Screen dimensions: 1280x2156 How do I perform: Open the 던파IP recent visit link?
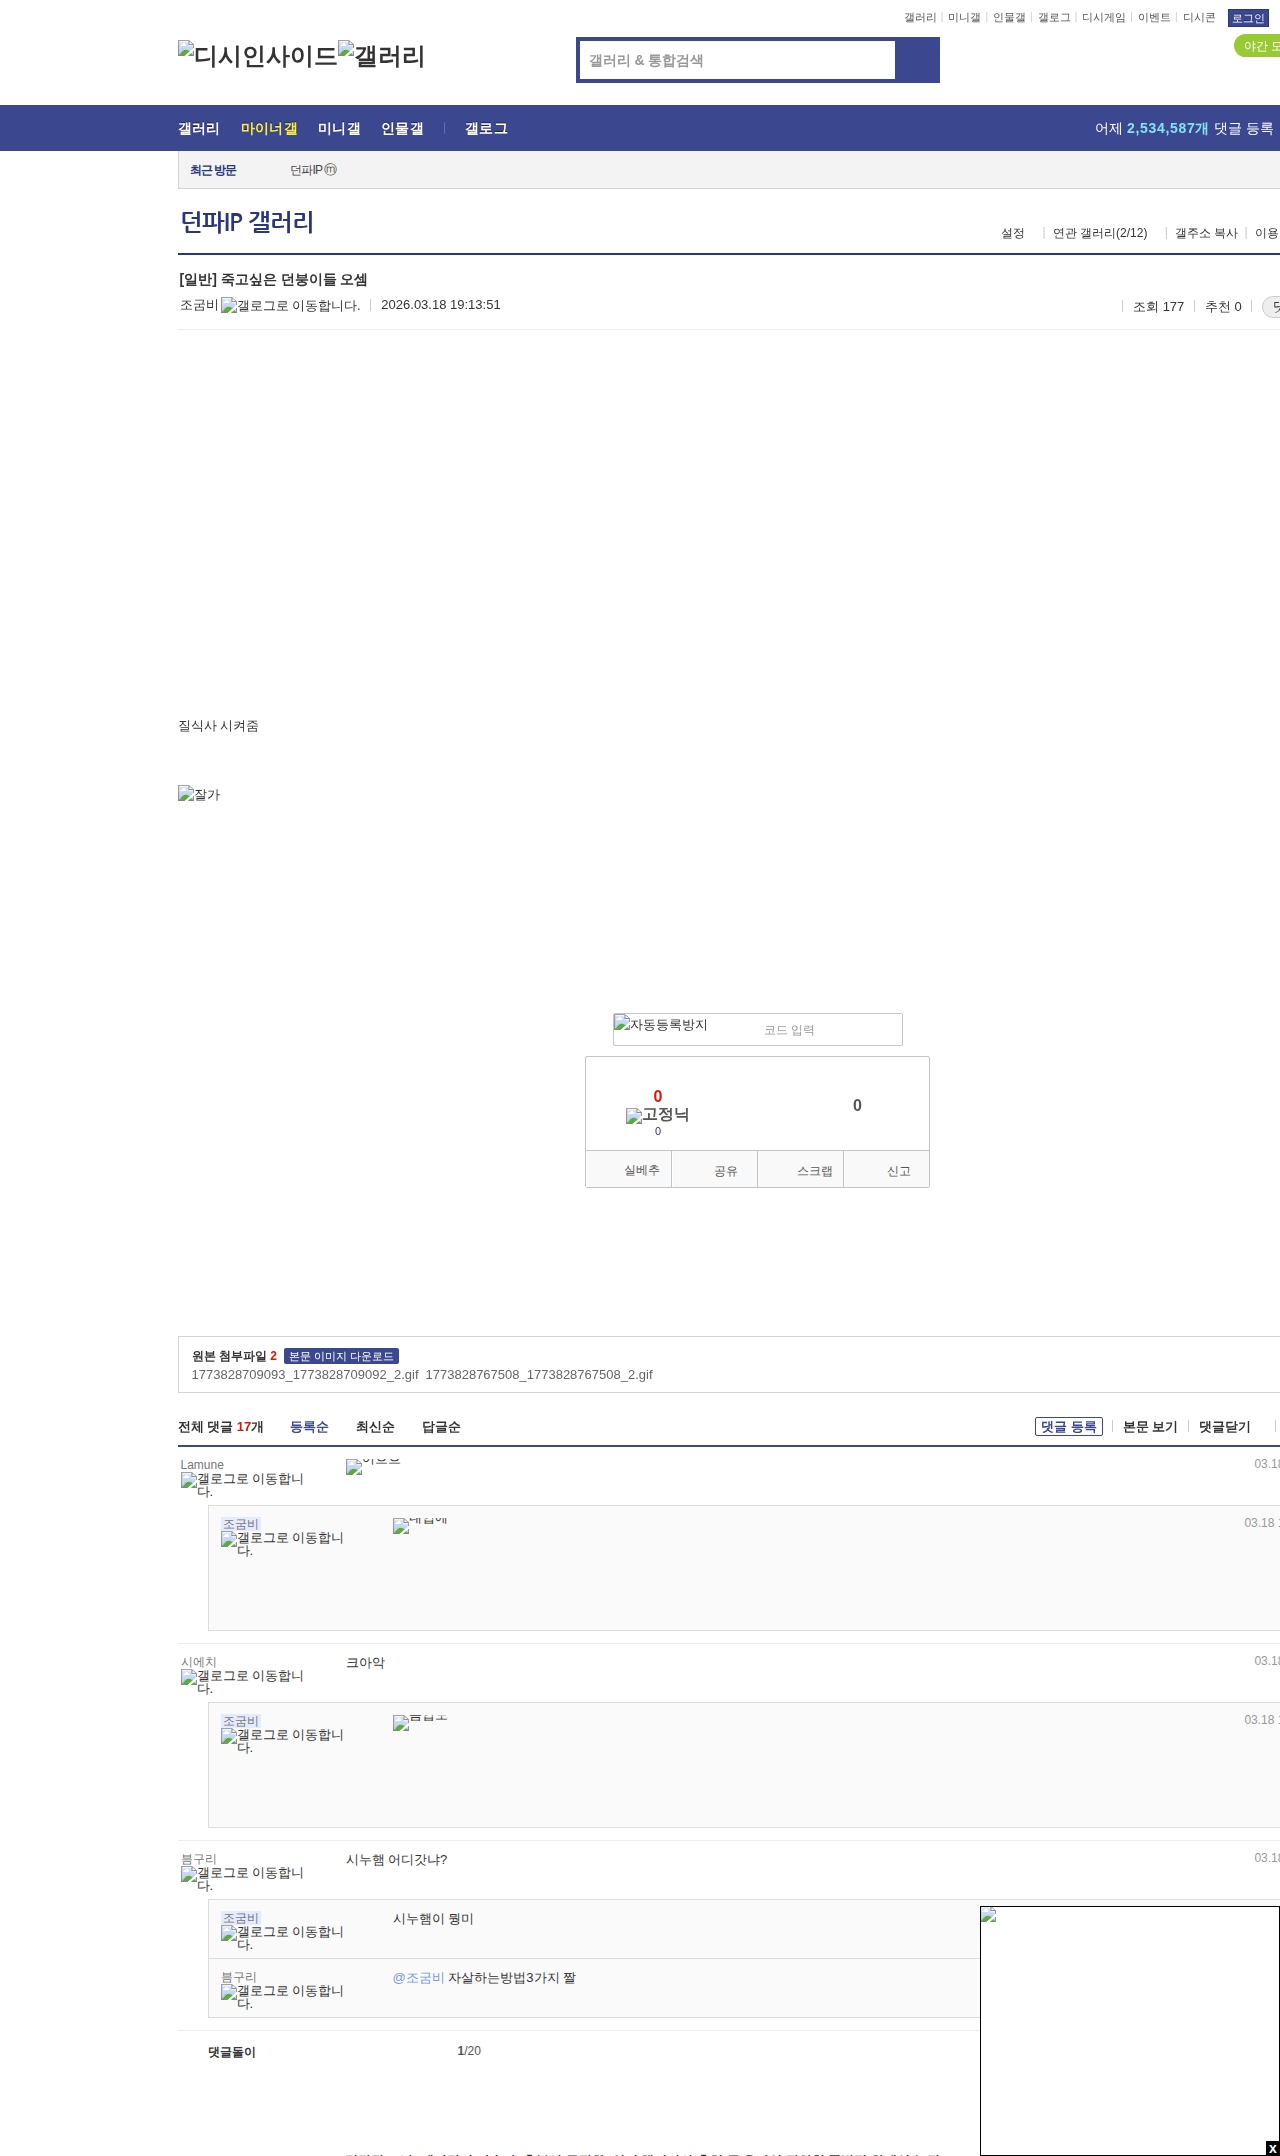(313, 170)
